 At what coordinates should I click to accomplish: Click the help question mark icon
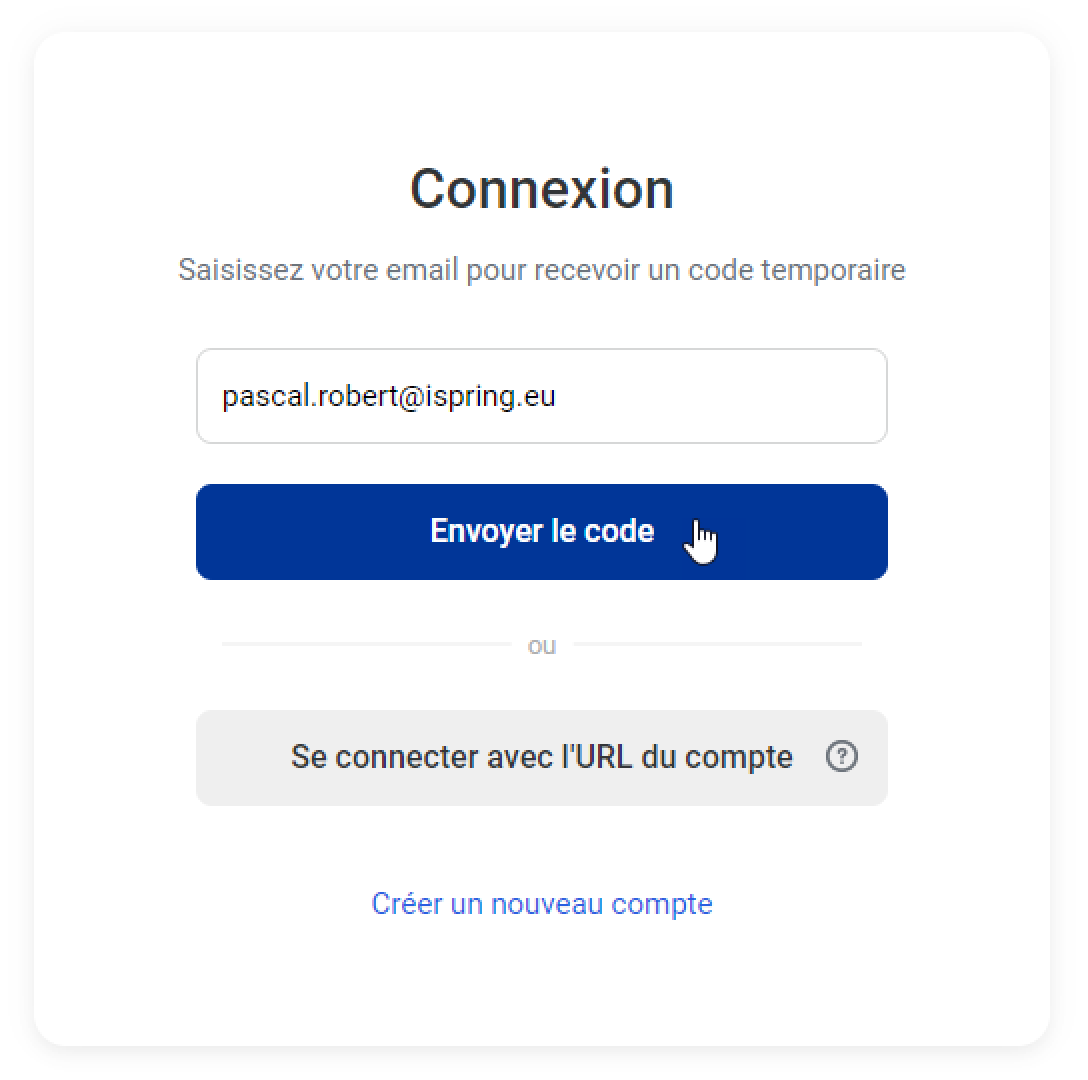(x=841, y=757)
